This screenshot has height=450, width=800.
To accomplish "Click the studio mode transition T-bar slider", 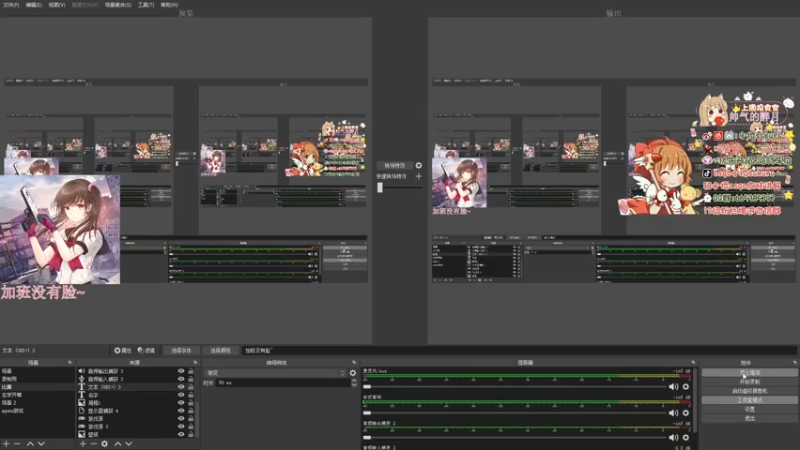I will (x=380, y=187).
